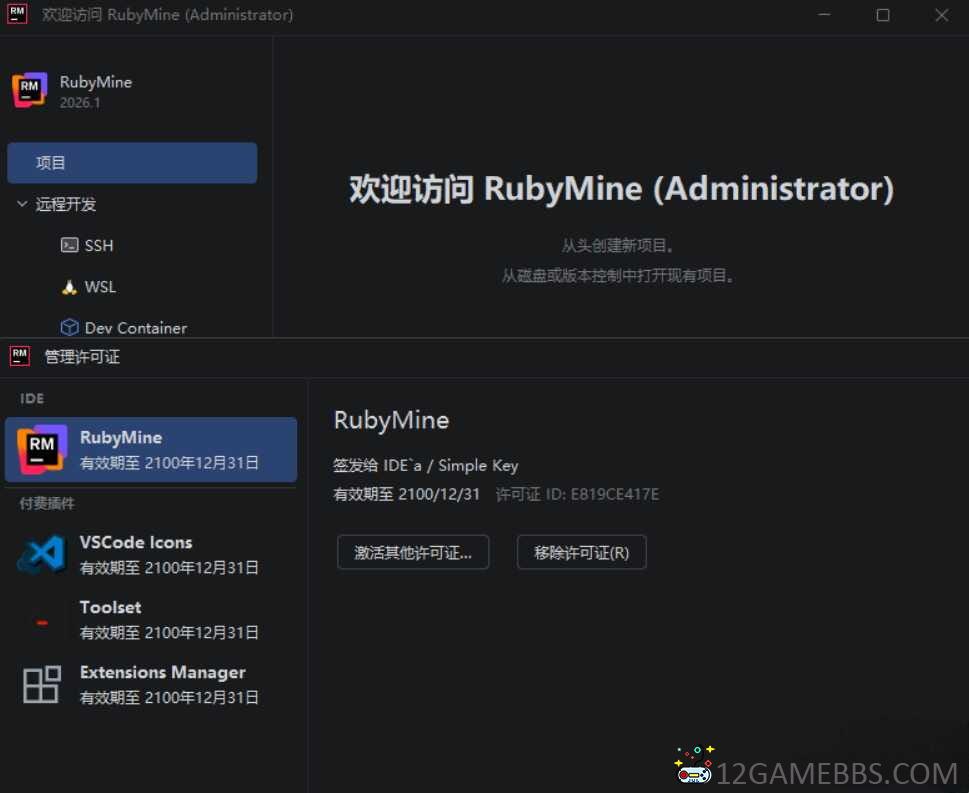Close the RubyMine welcome window
Screen dimensions: 969x793
click(x=941, y=15)
